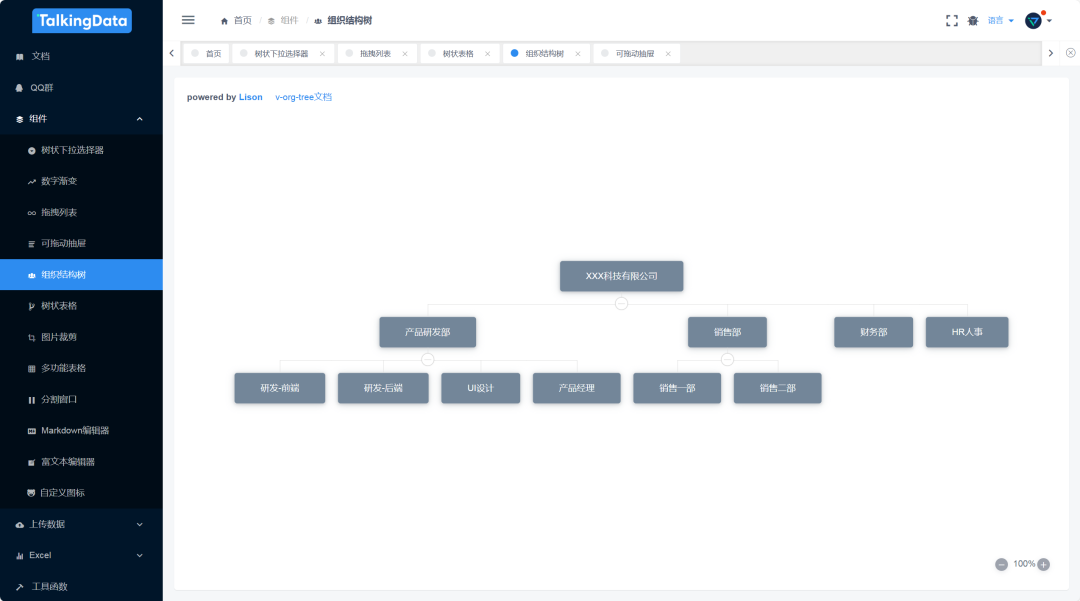Select the 财务部 node

click(873, 332)
